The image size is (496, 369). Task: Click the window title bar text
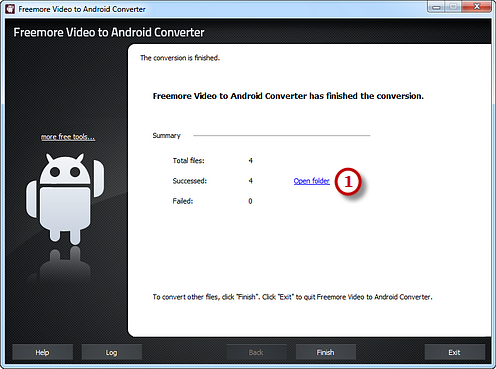tap(82, 9)
